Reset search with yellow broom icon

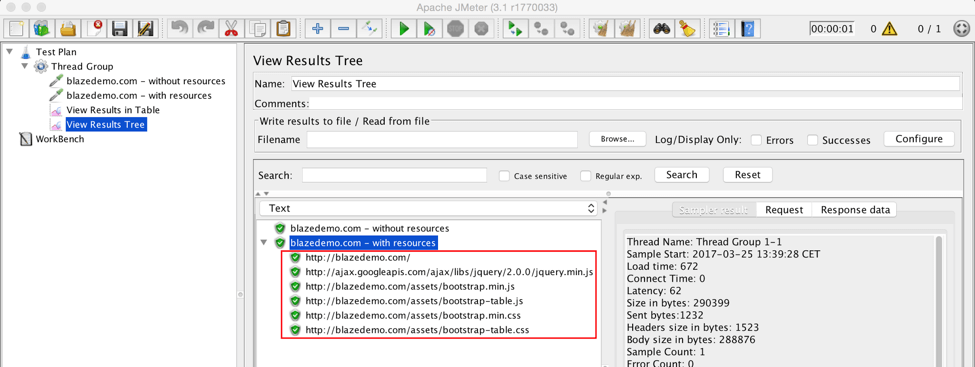(x=686, y=29)
